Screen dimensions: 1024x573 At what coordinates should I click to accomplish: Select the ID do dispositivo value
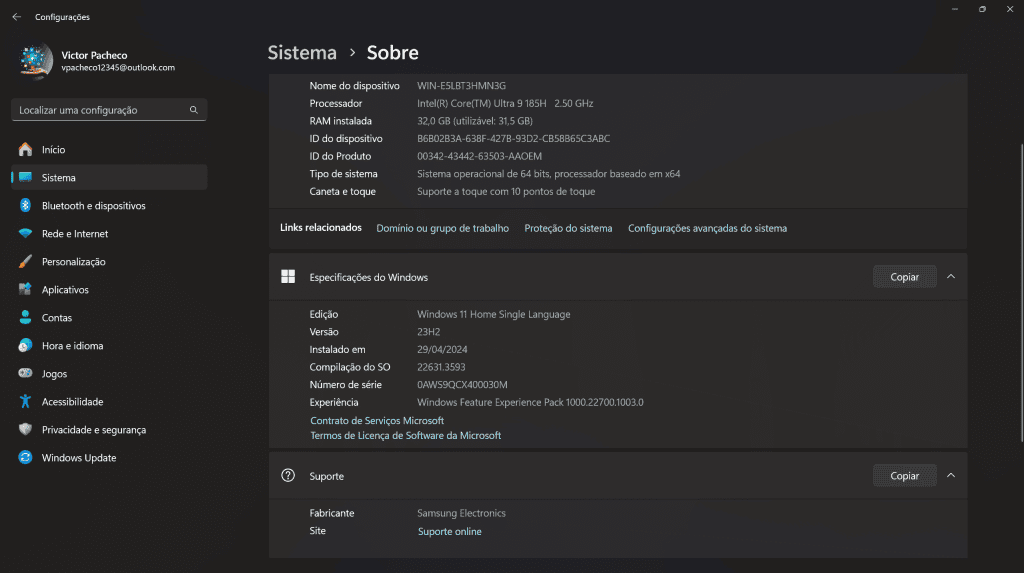click(x=513, y=139)
